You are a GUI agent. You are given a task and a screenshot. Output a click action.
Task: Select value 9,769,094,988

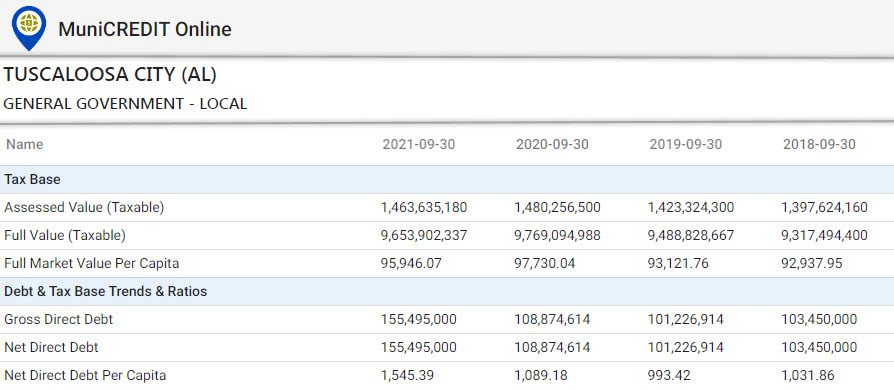click(558, 235)
